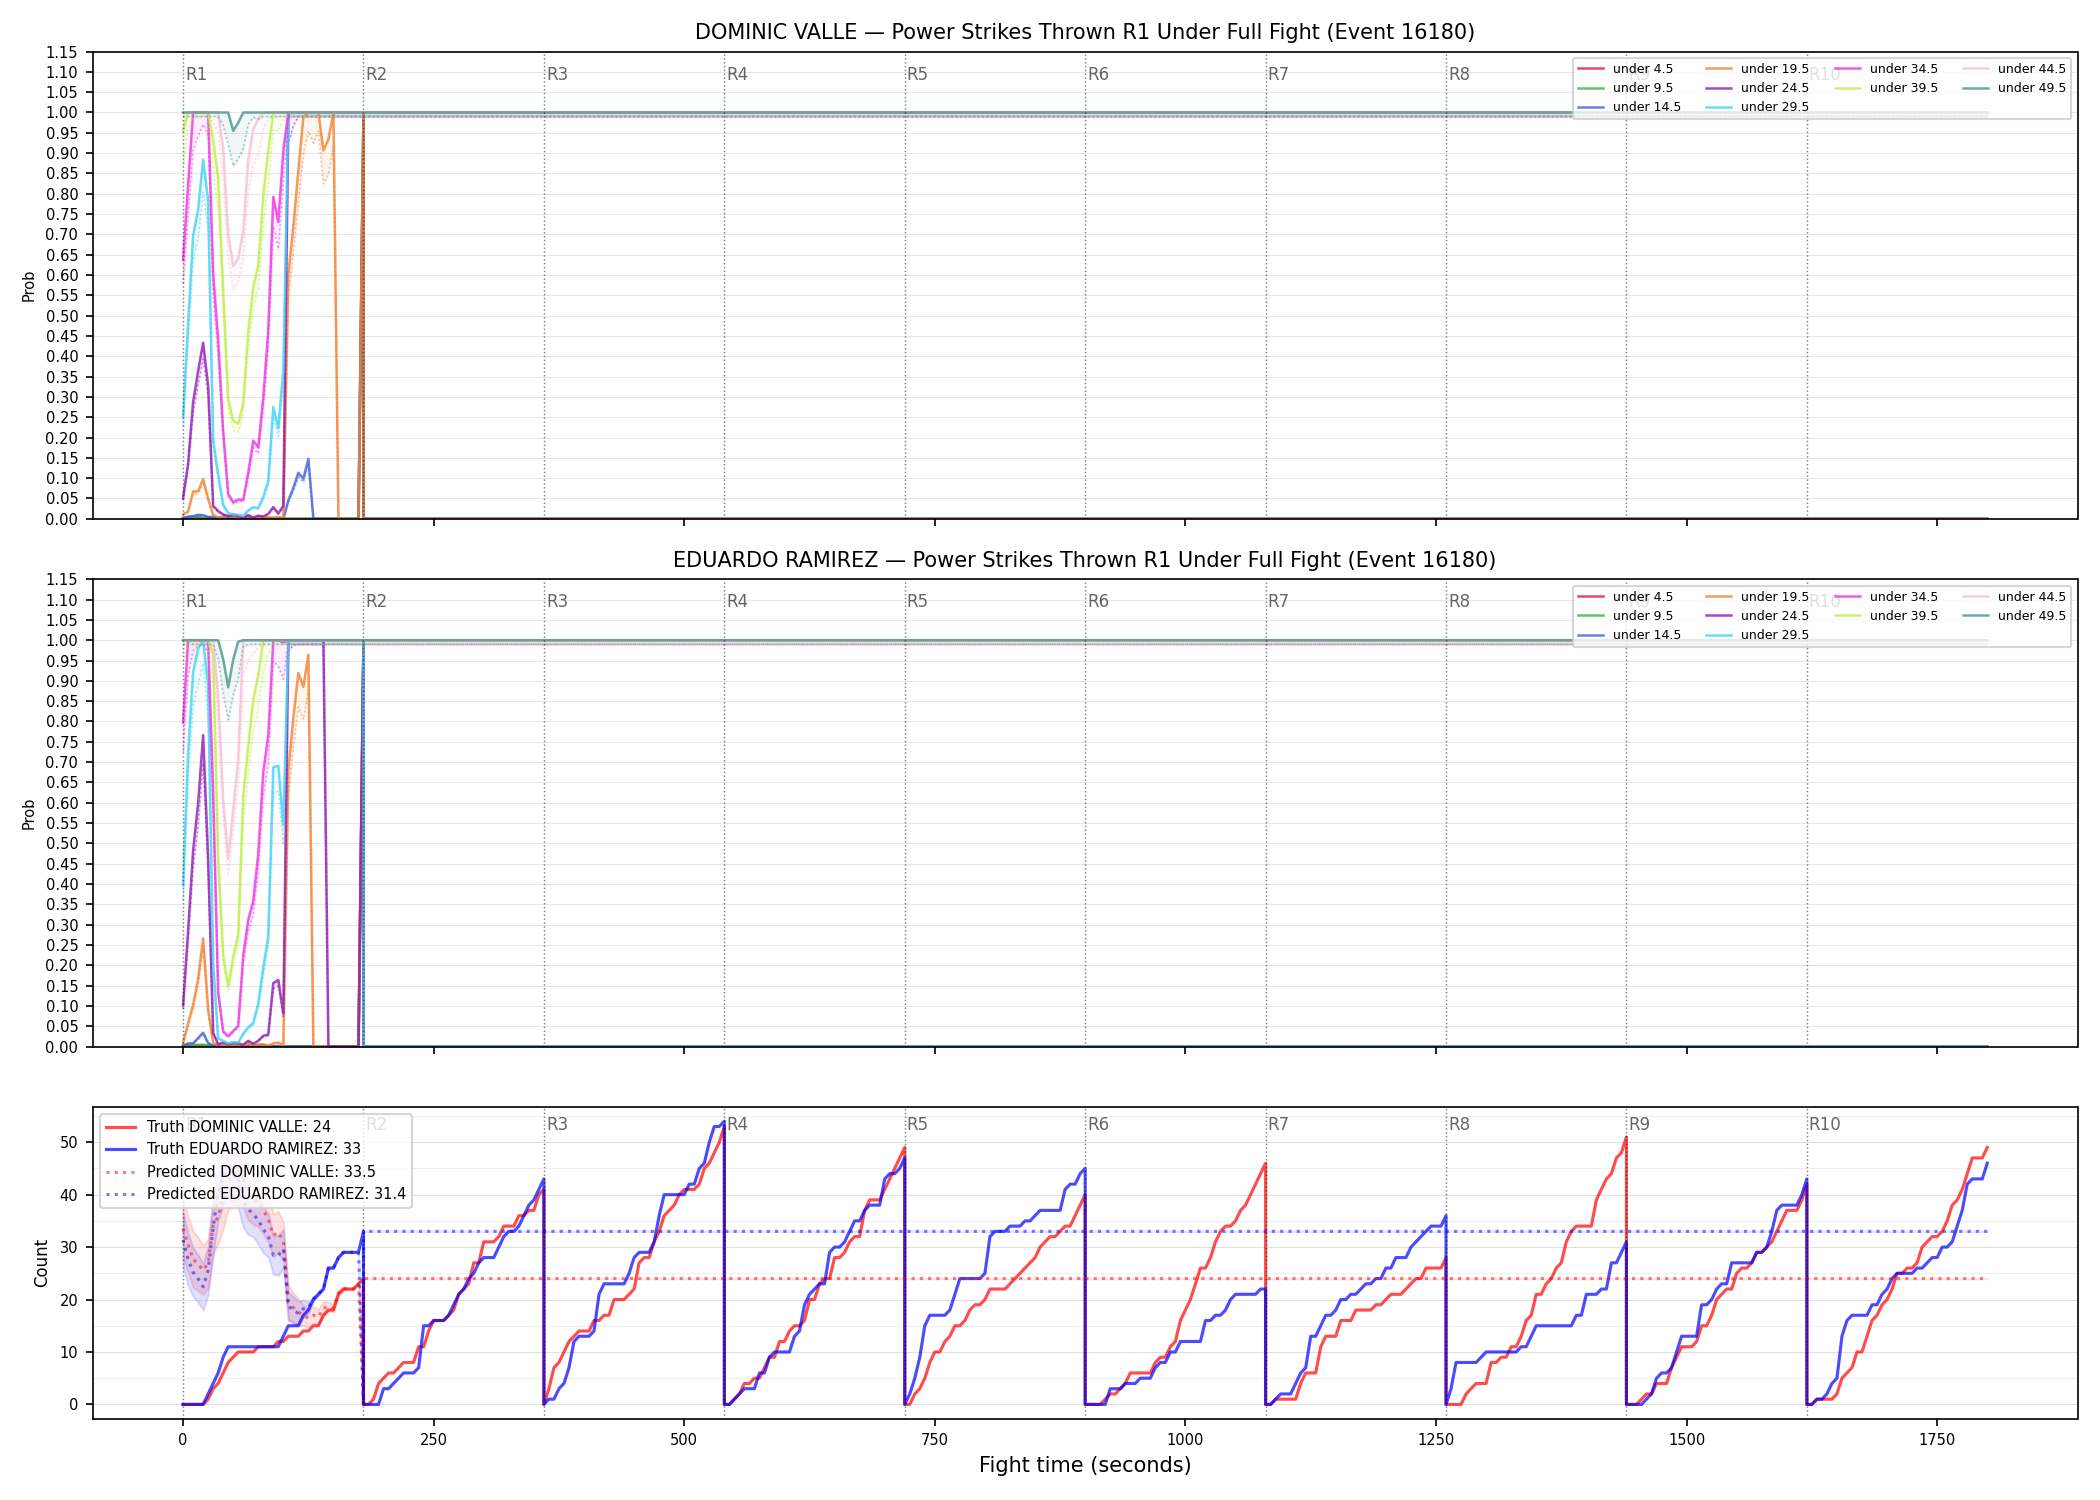Viewport: 2100px width, 1500px height.
Task: Click R1 round marker in Eduardo Ramirez chart
Action: coord(196,601)
